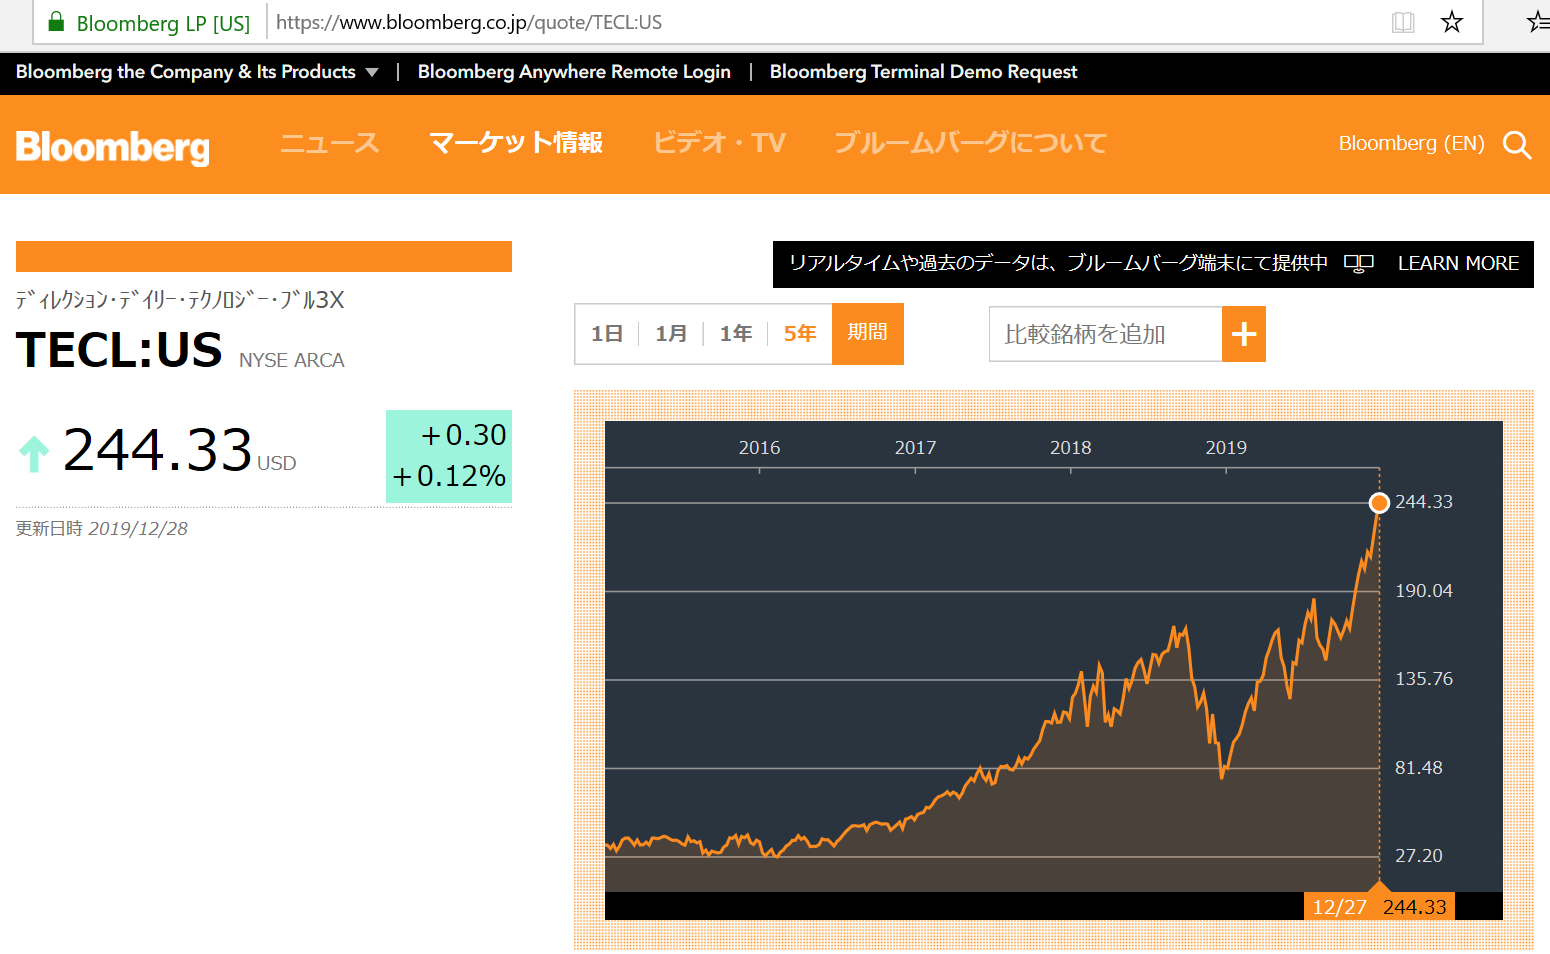Screen dimensions: 1550x954
Task: Click the favorites star icon in address bar
Action: (1452, 22)
